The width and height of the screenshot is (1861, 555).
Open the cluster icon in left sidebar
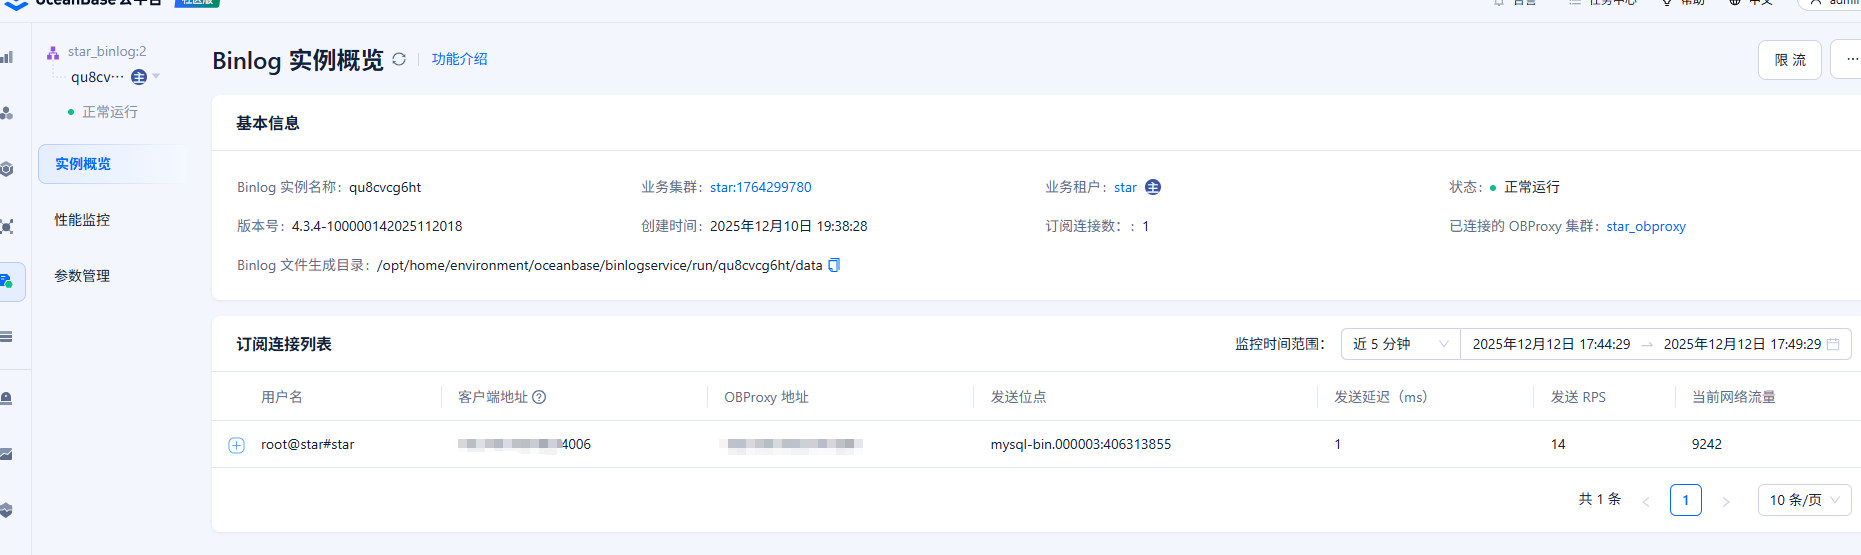click(x=7, y=113)
